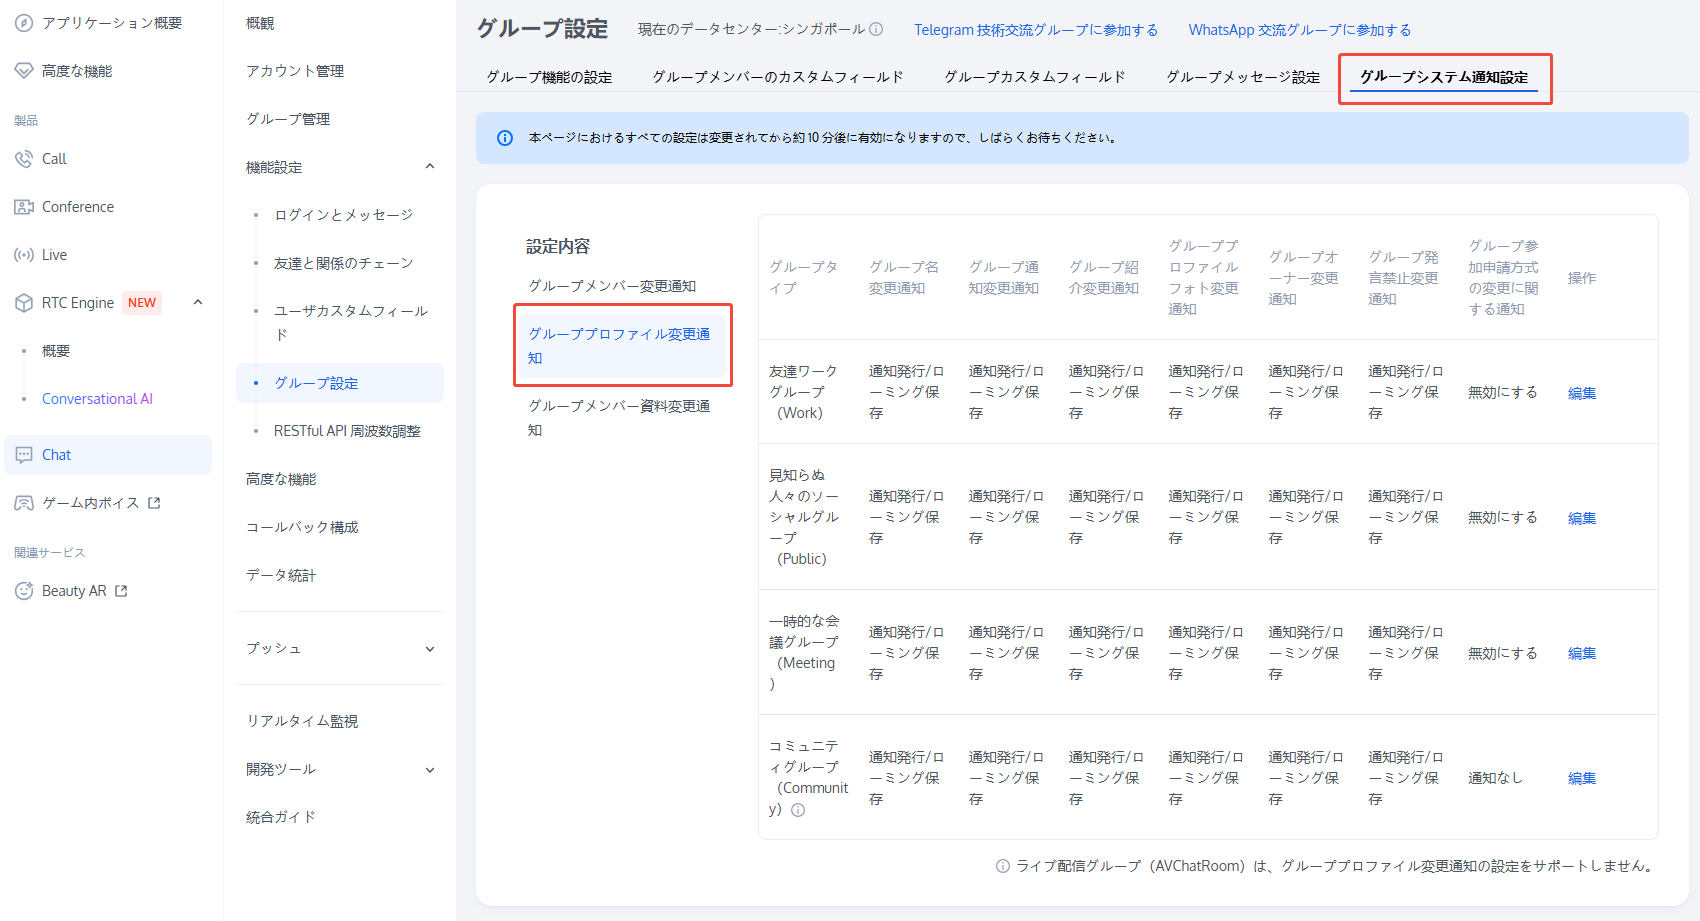Image resolution: width=1700 pixels, height=921 pixels.
Task: Click the Beauty AR face icon
Action: click(x=24, y=591)
